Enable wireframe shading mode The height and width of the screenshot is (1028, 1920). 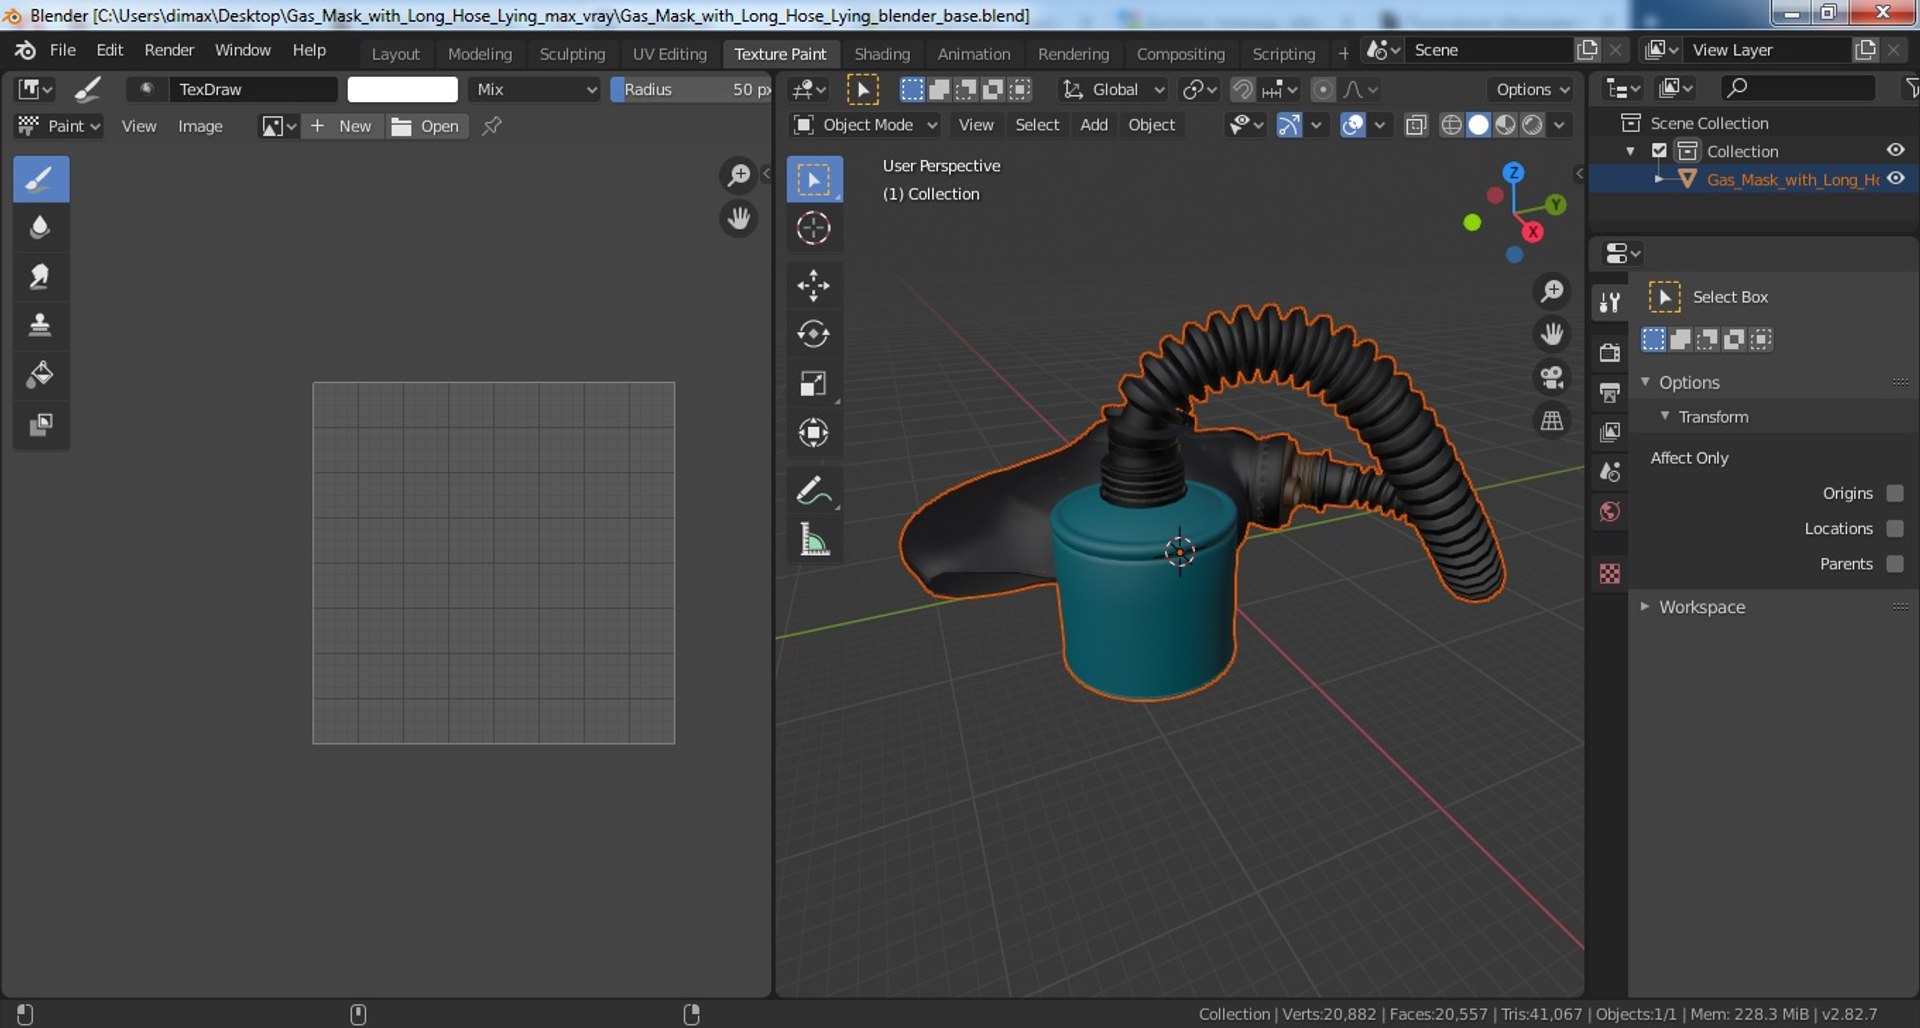pyautogui.click(x=1451, y=125)
